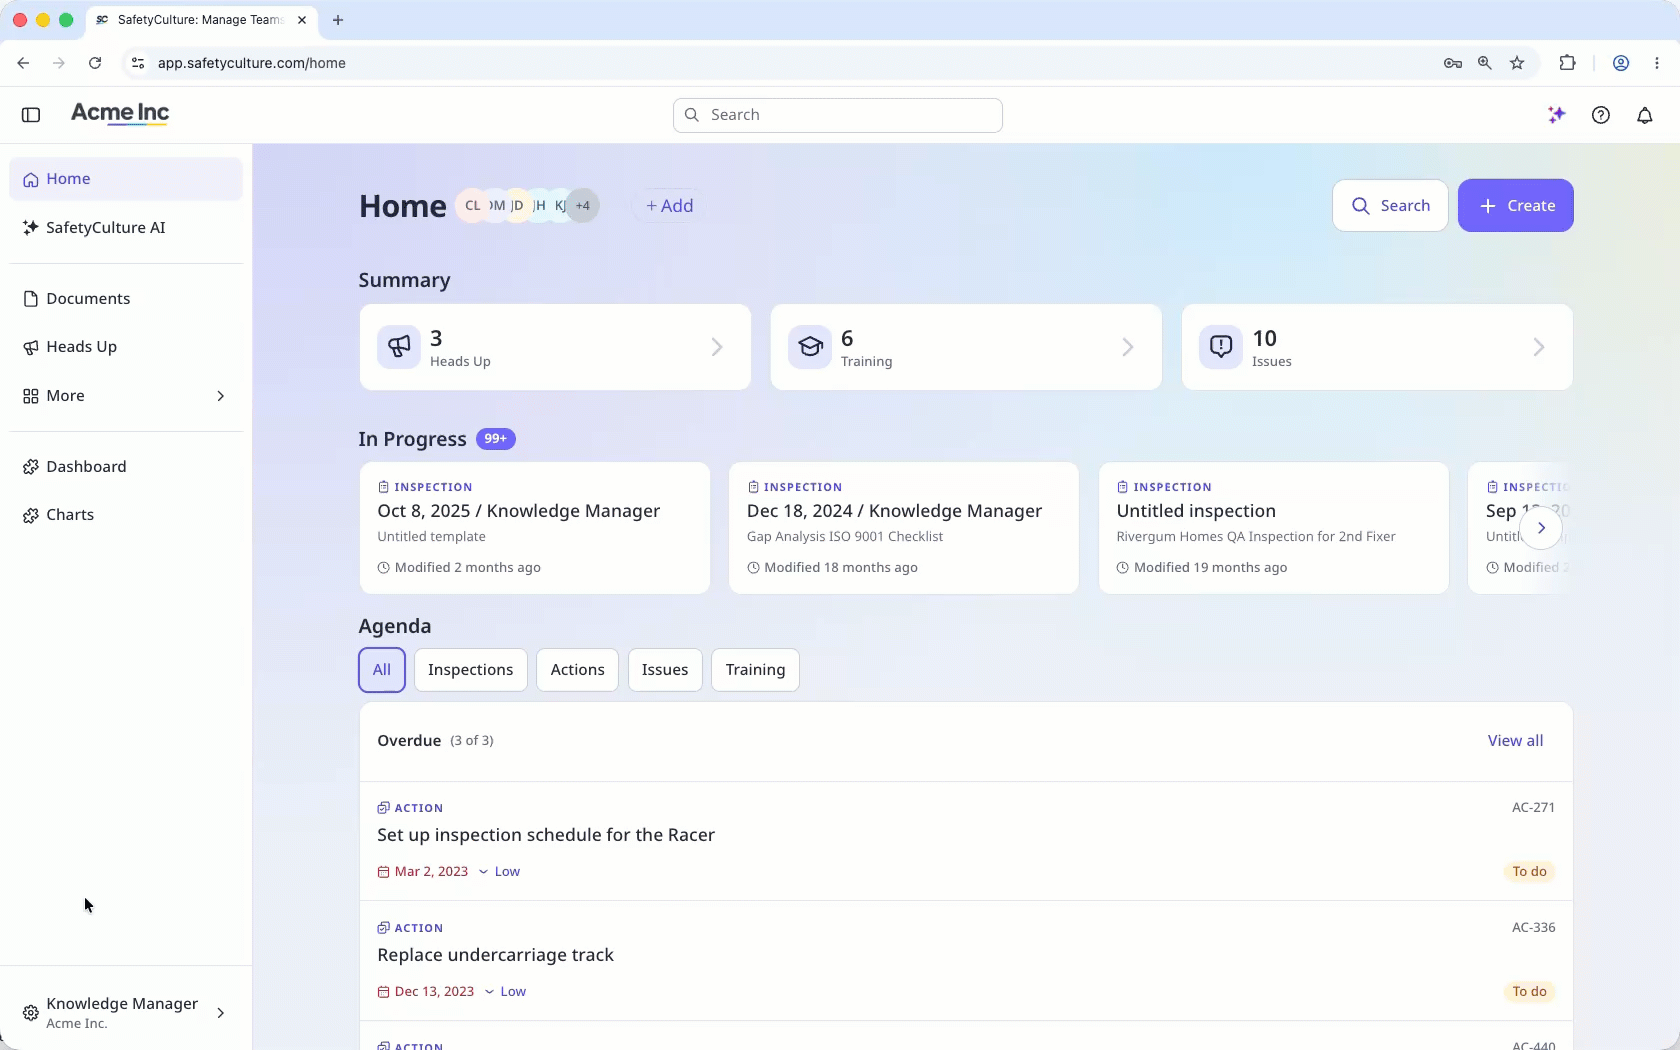Screen dimensions: 1680x1050
Task: Click the browser address bar URL
Action: (x=252, y=63)
